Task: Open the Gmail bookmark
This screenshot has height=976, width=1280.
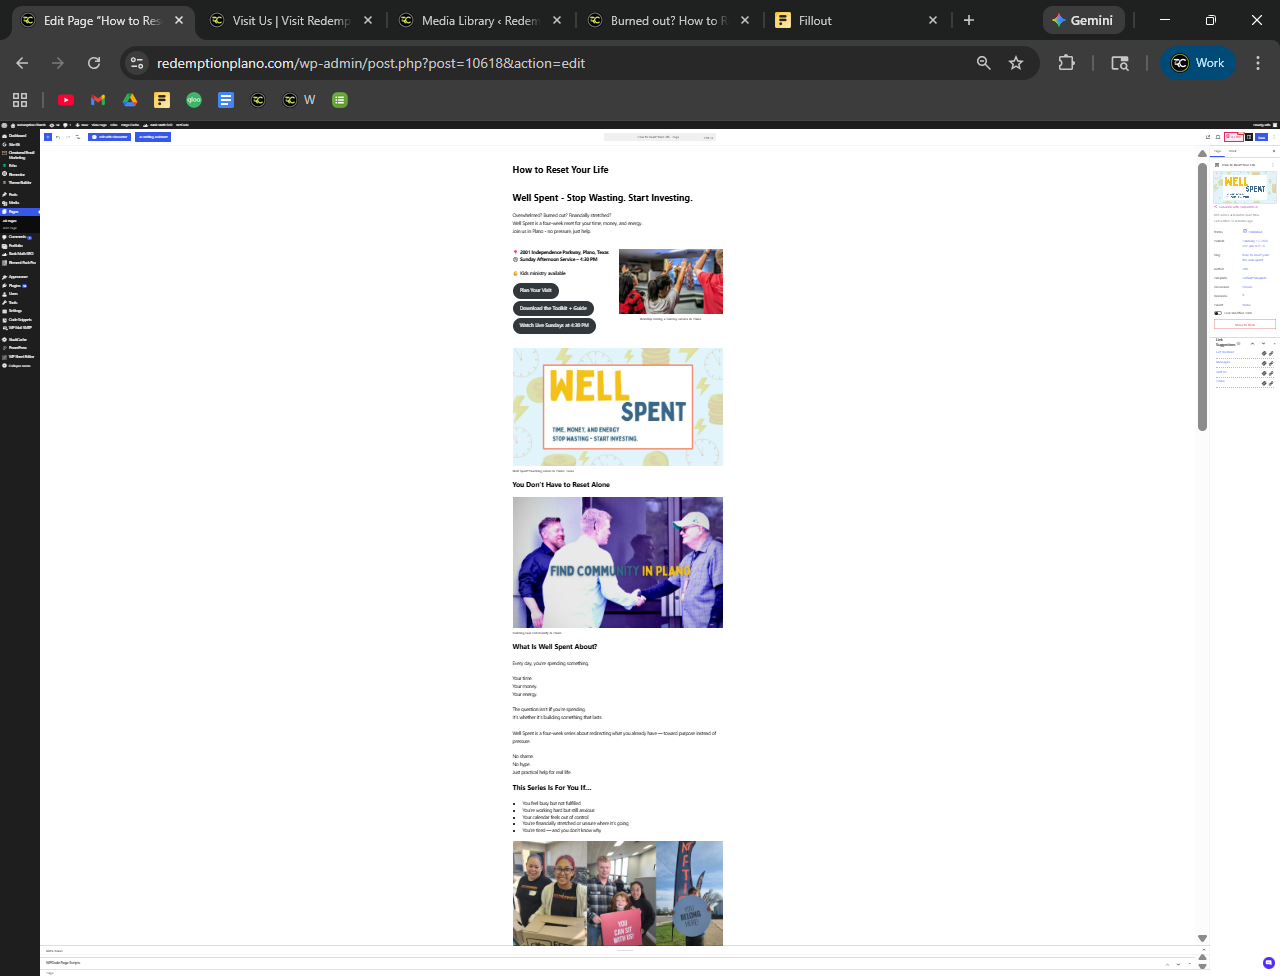Action: coord(98,100)
